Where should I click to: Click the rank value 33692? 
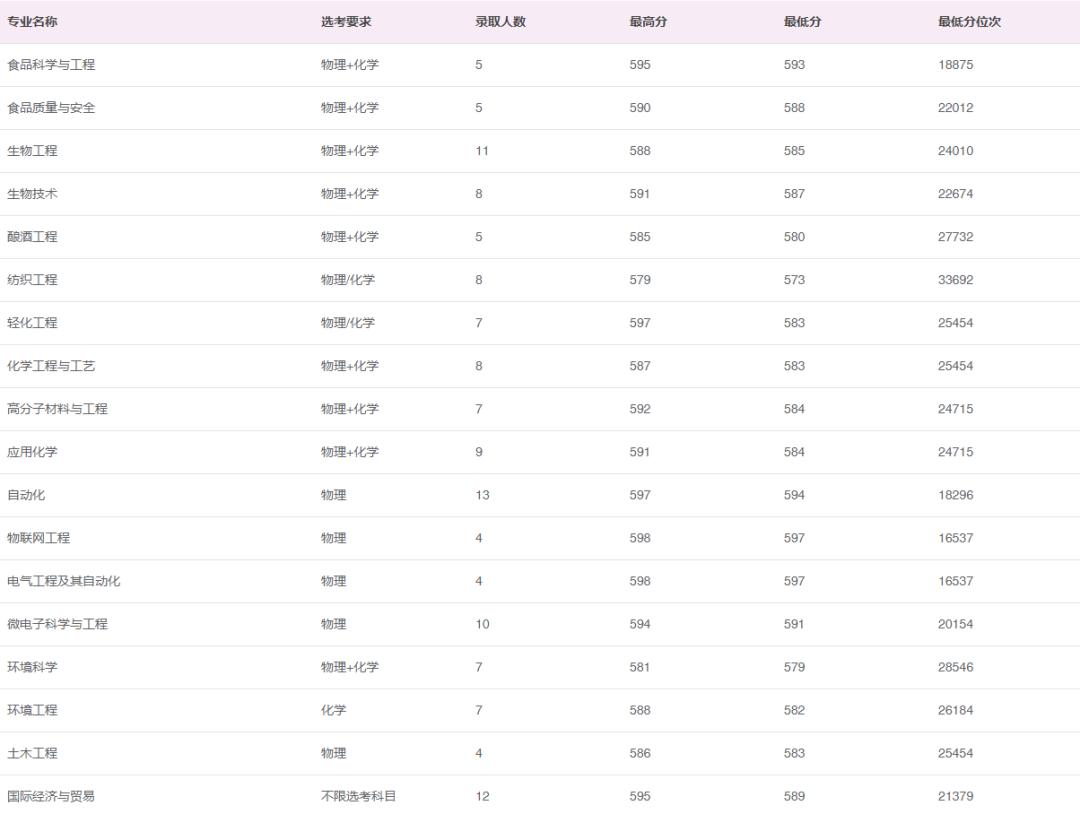point(955,280)
